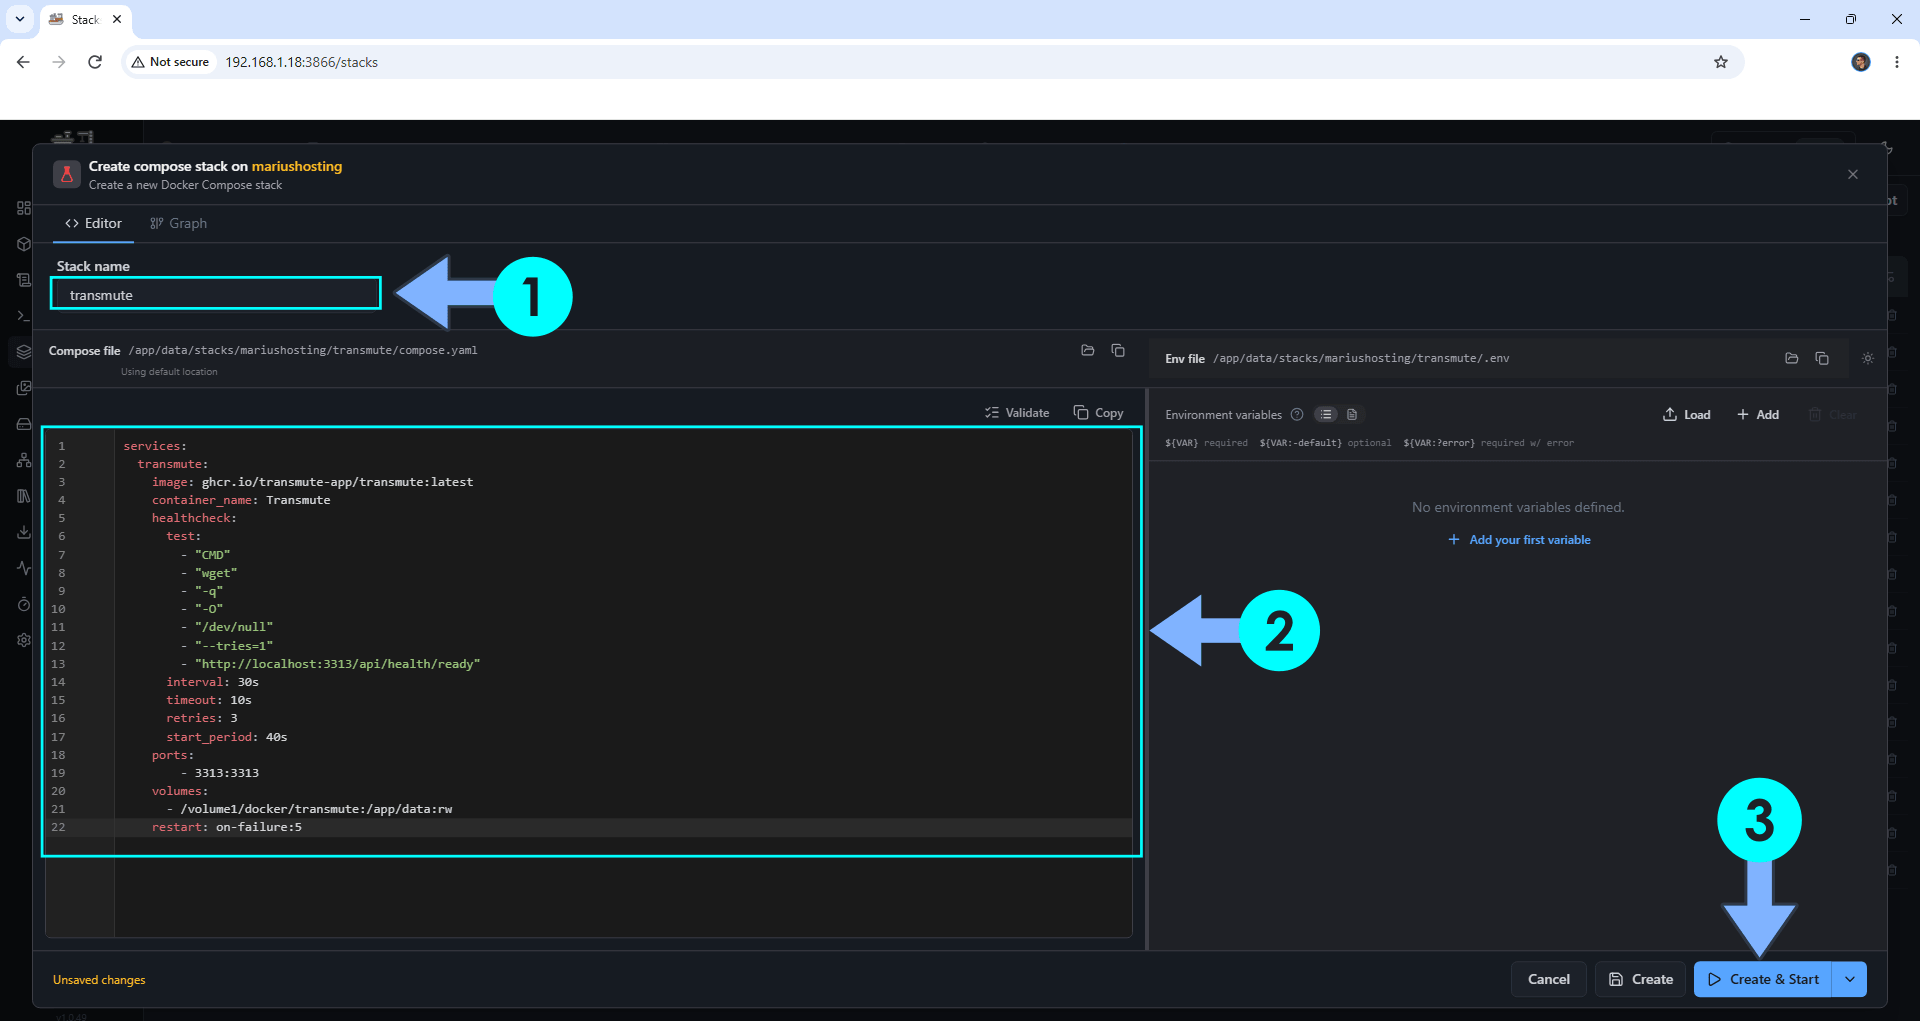Click the image line in compose editor
Screen dimensions: 1920x1021
click(x=312, y=482)
